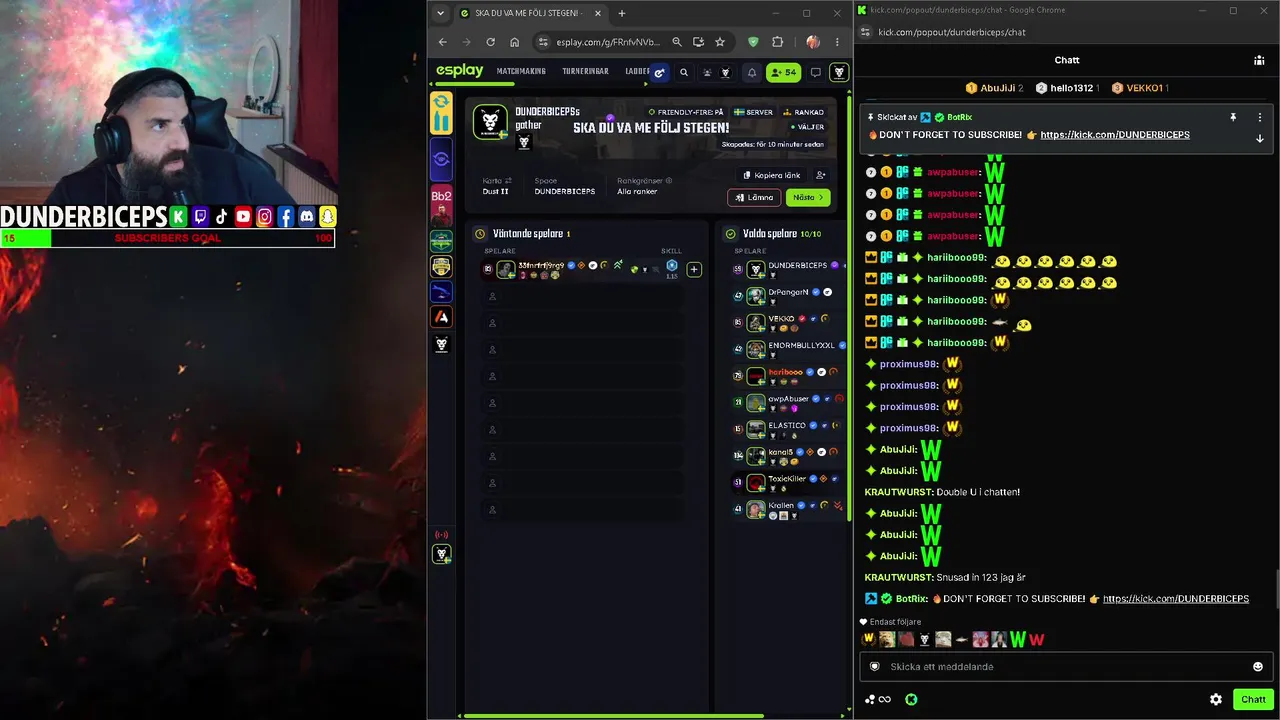This screenshot has height=720, width=1280.
Task: Open Chrome home page button
Action: click(514, 42)
